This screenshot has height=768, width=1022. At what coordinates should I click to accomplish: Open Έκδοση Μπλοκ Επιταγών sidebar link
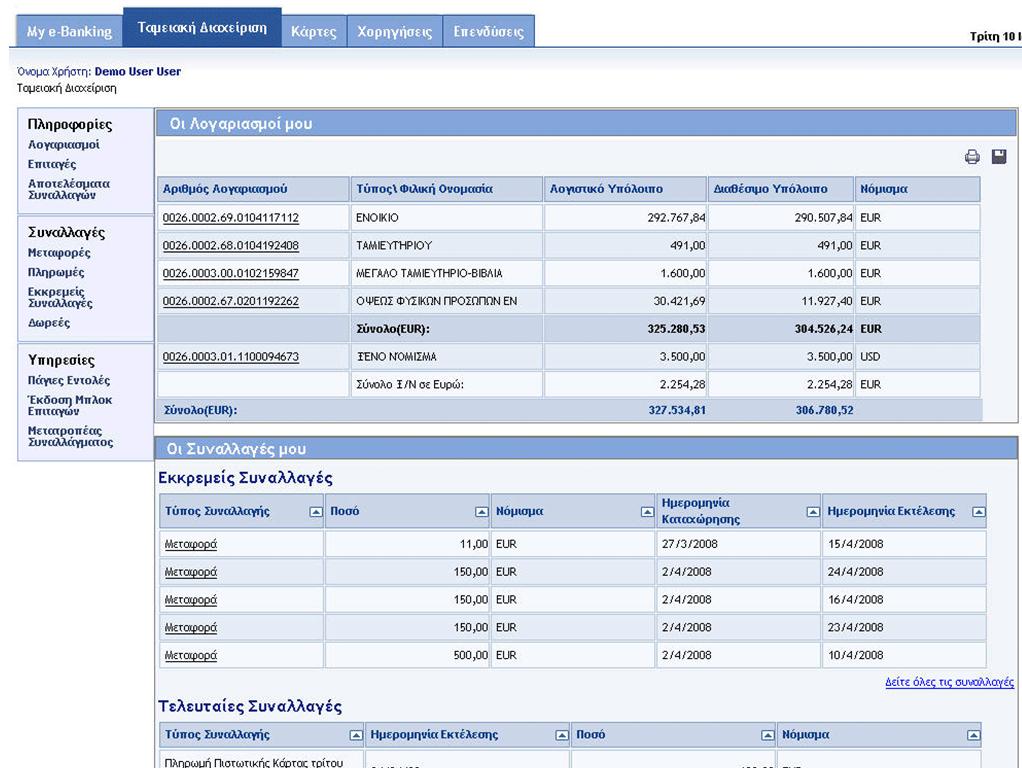[70, 406]
